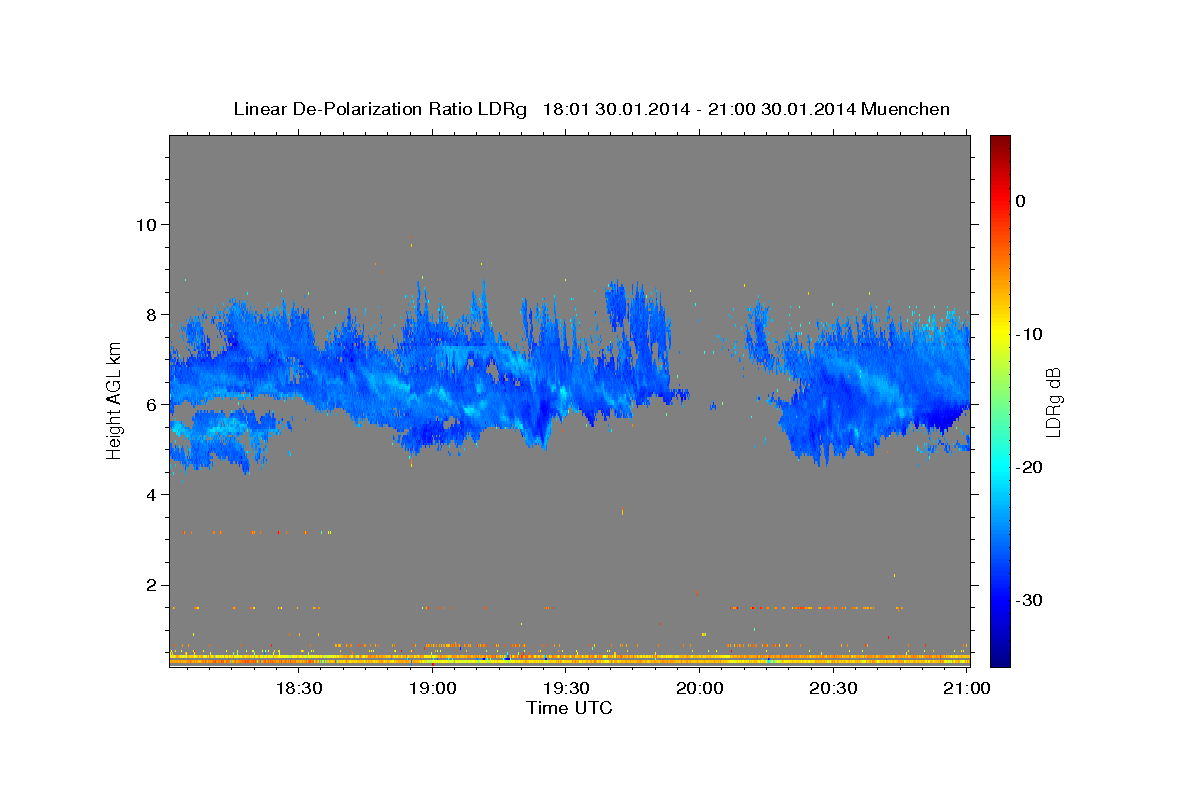
Task: Click the 19:00 time tick label
Action: click(432, 688)
